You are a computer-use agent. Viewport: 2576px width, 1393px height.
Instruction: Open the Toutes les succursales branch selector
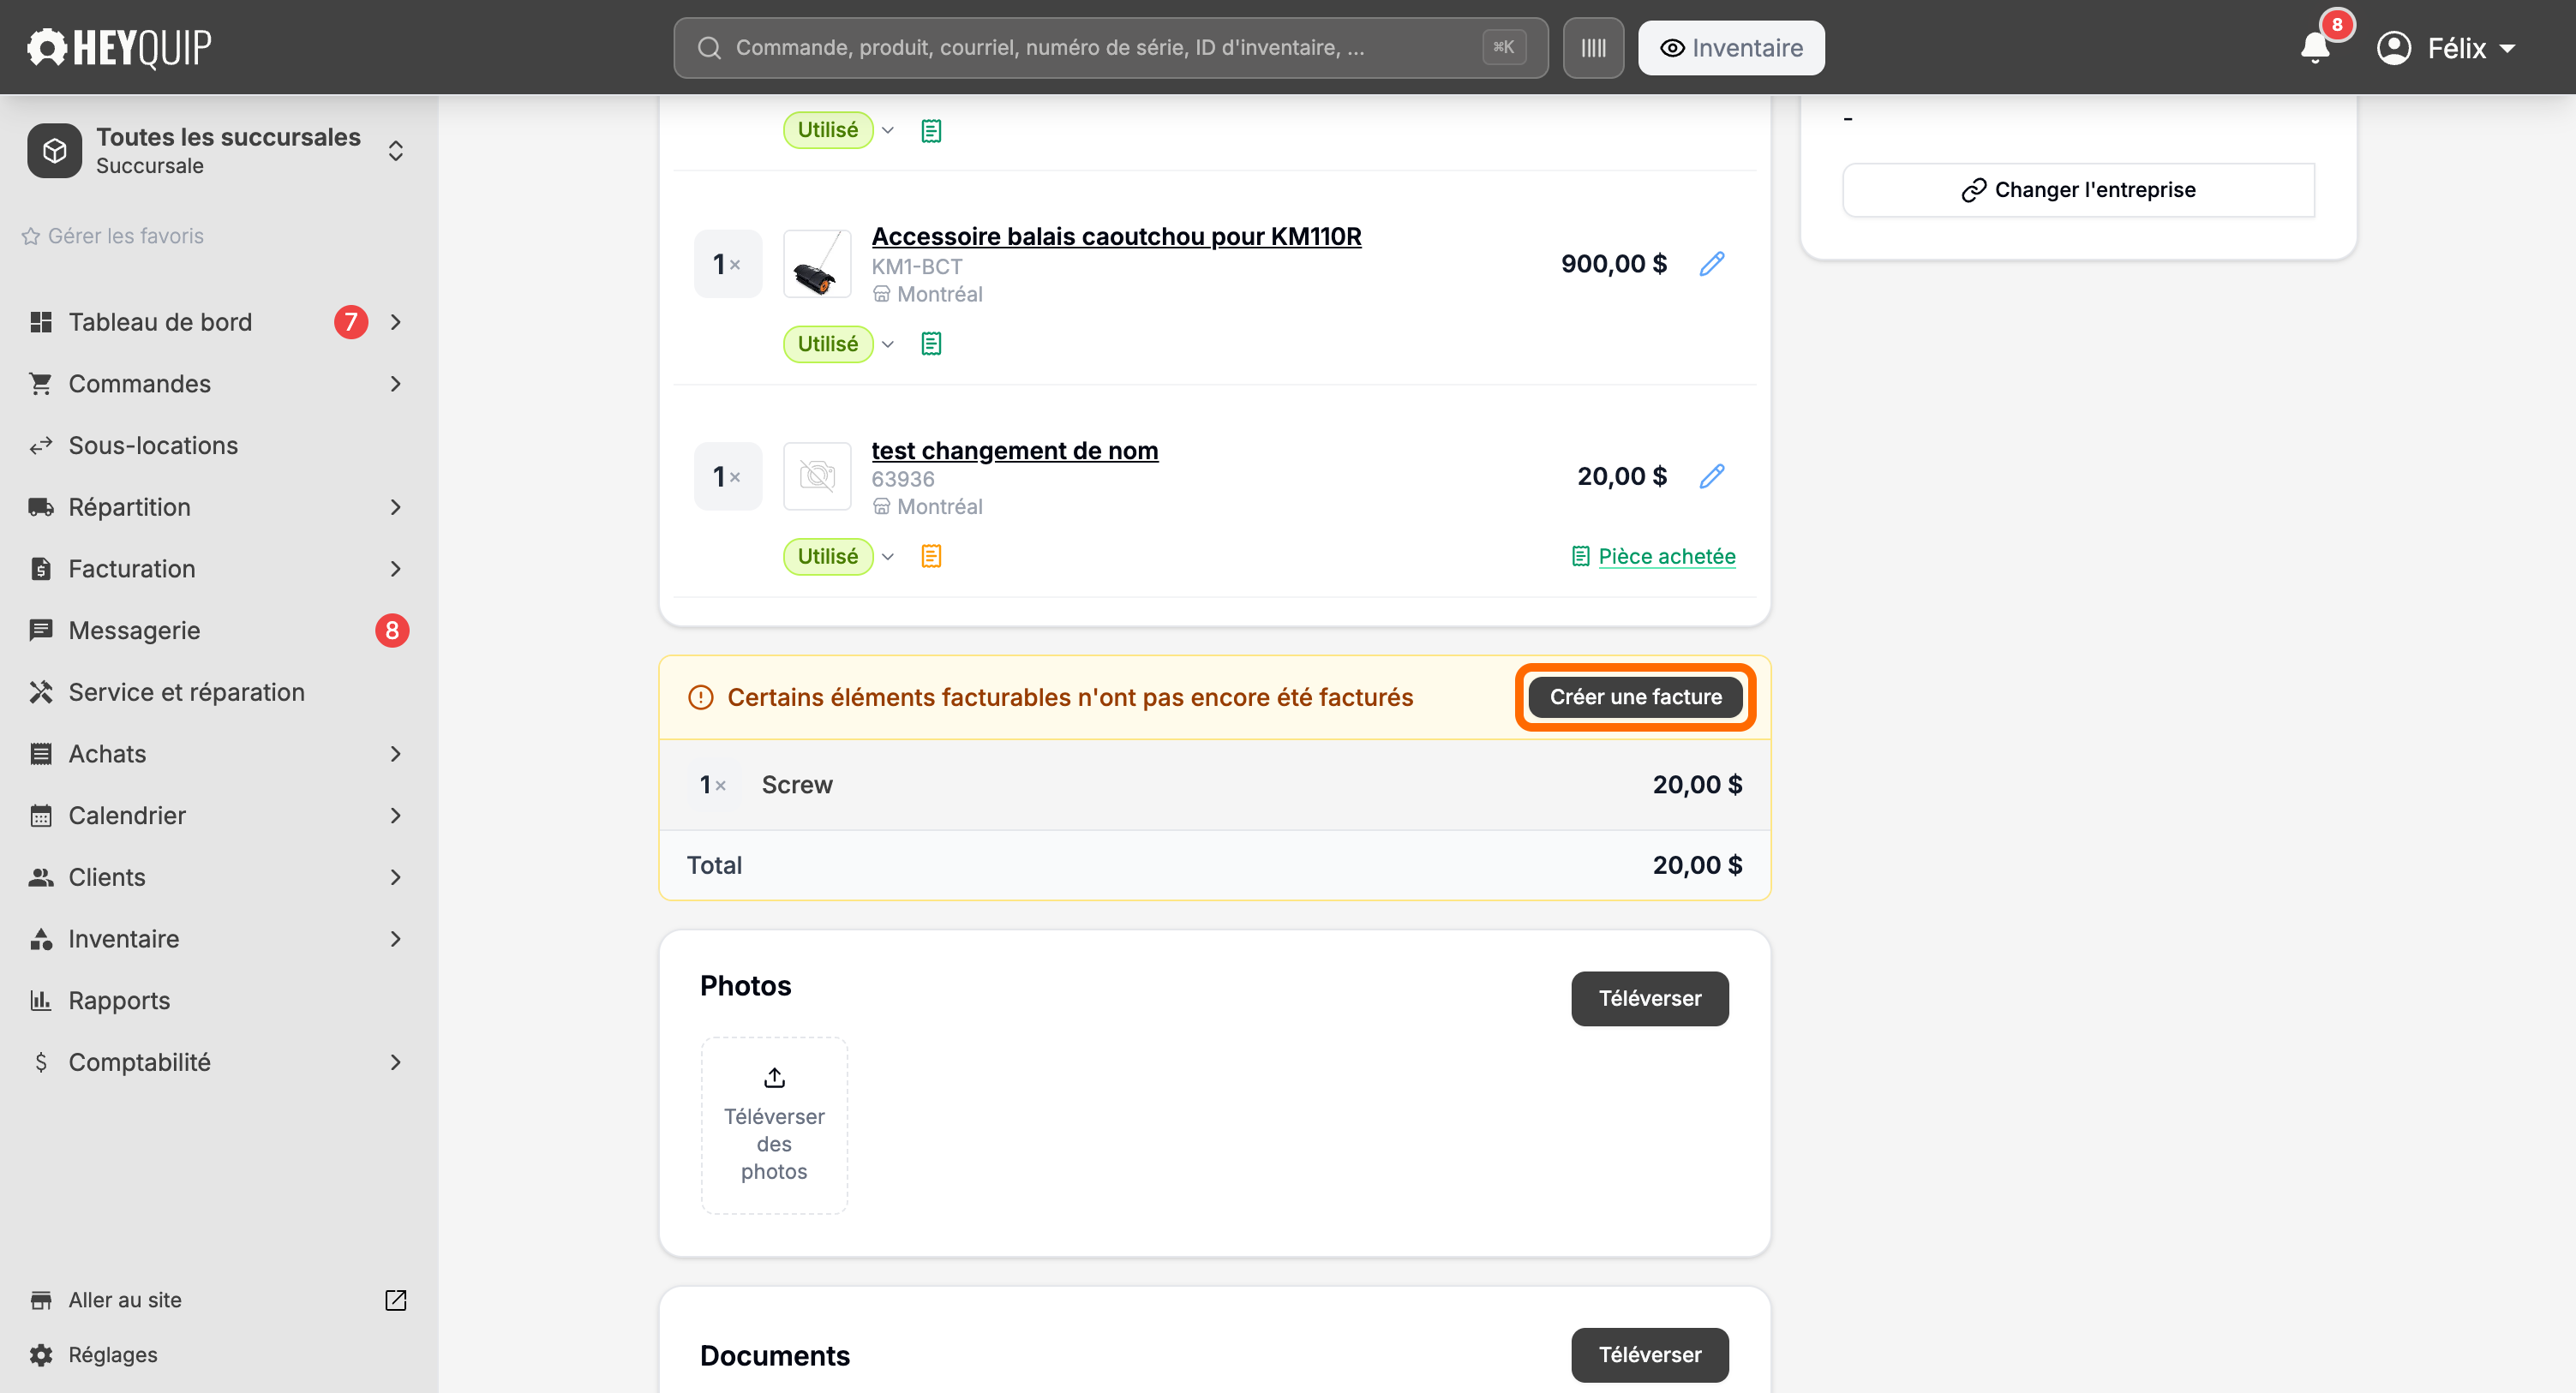pyautogui.click(x=218, y=151)
